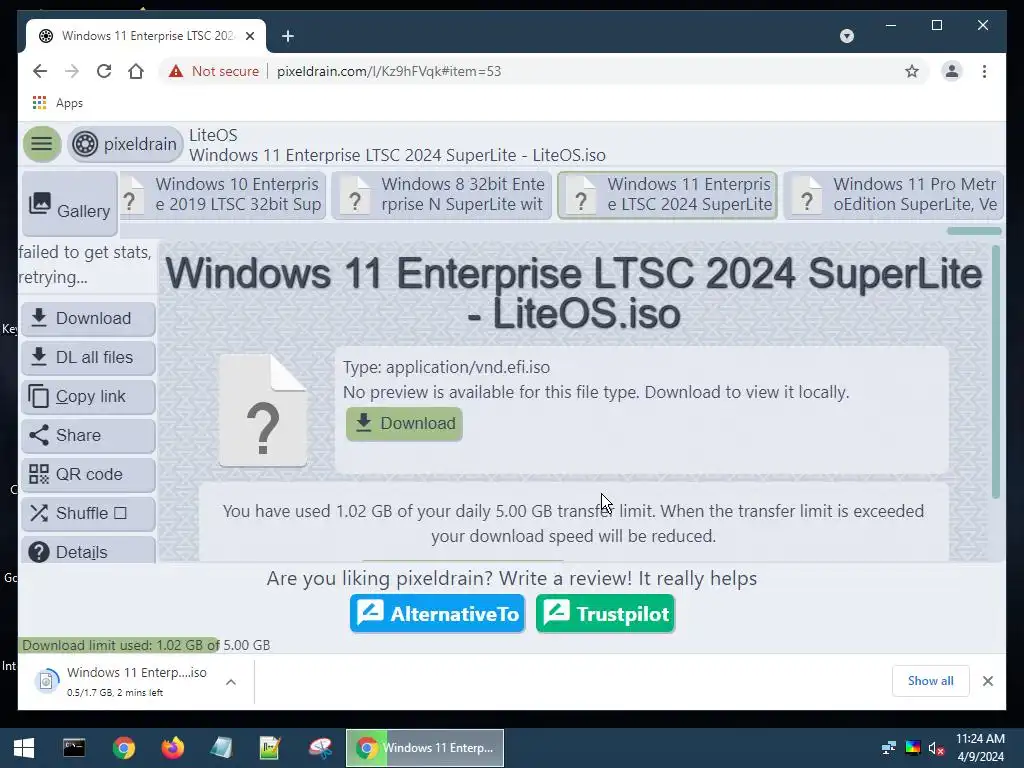This screenshot has width=1024, height=768.
Task: Click the muted volume tray icon
Action: [936, 748]
